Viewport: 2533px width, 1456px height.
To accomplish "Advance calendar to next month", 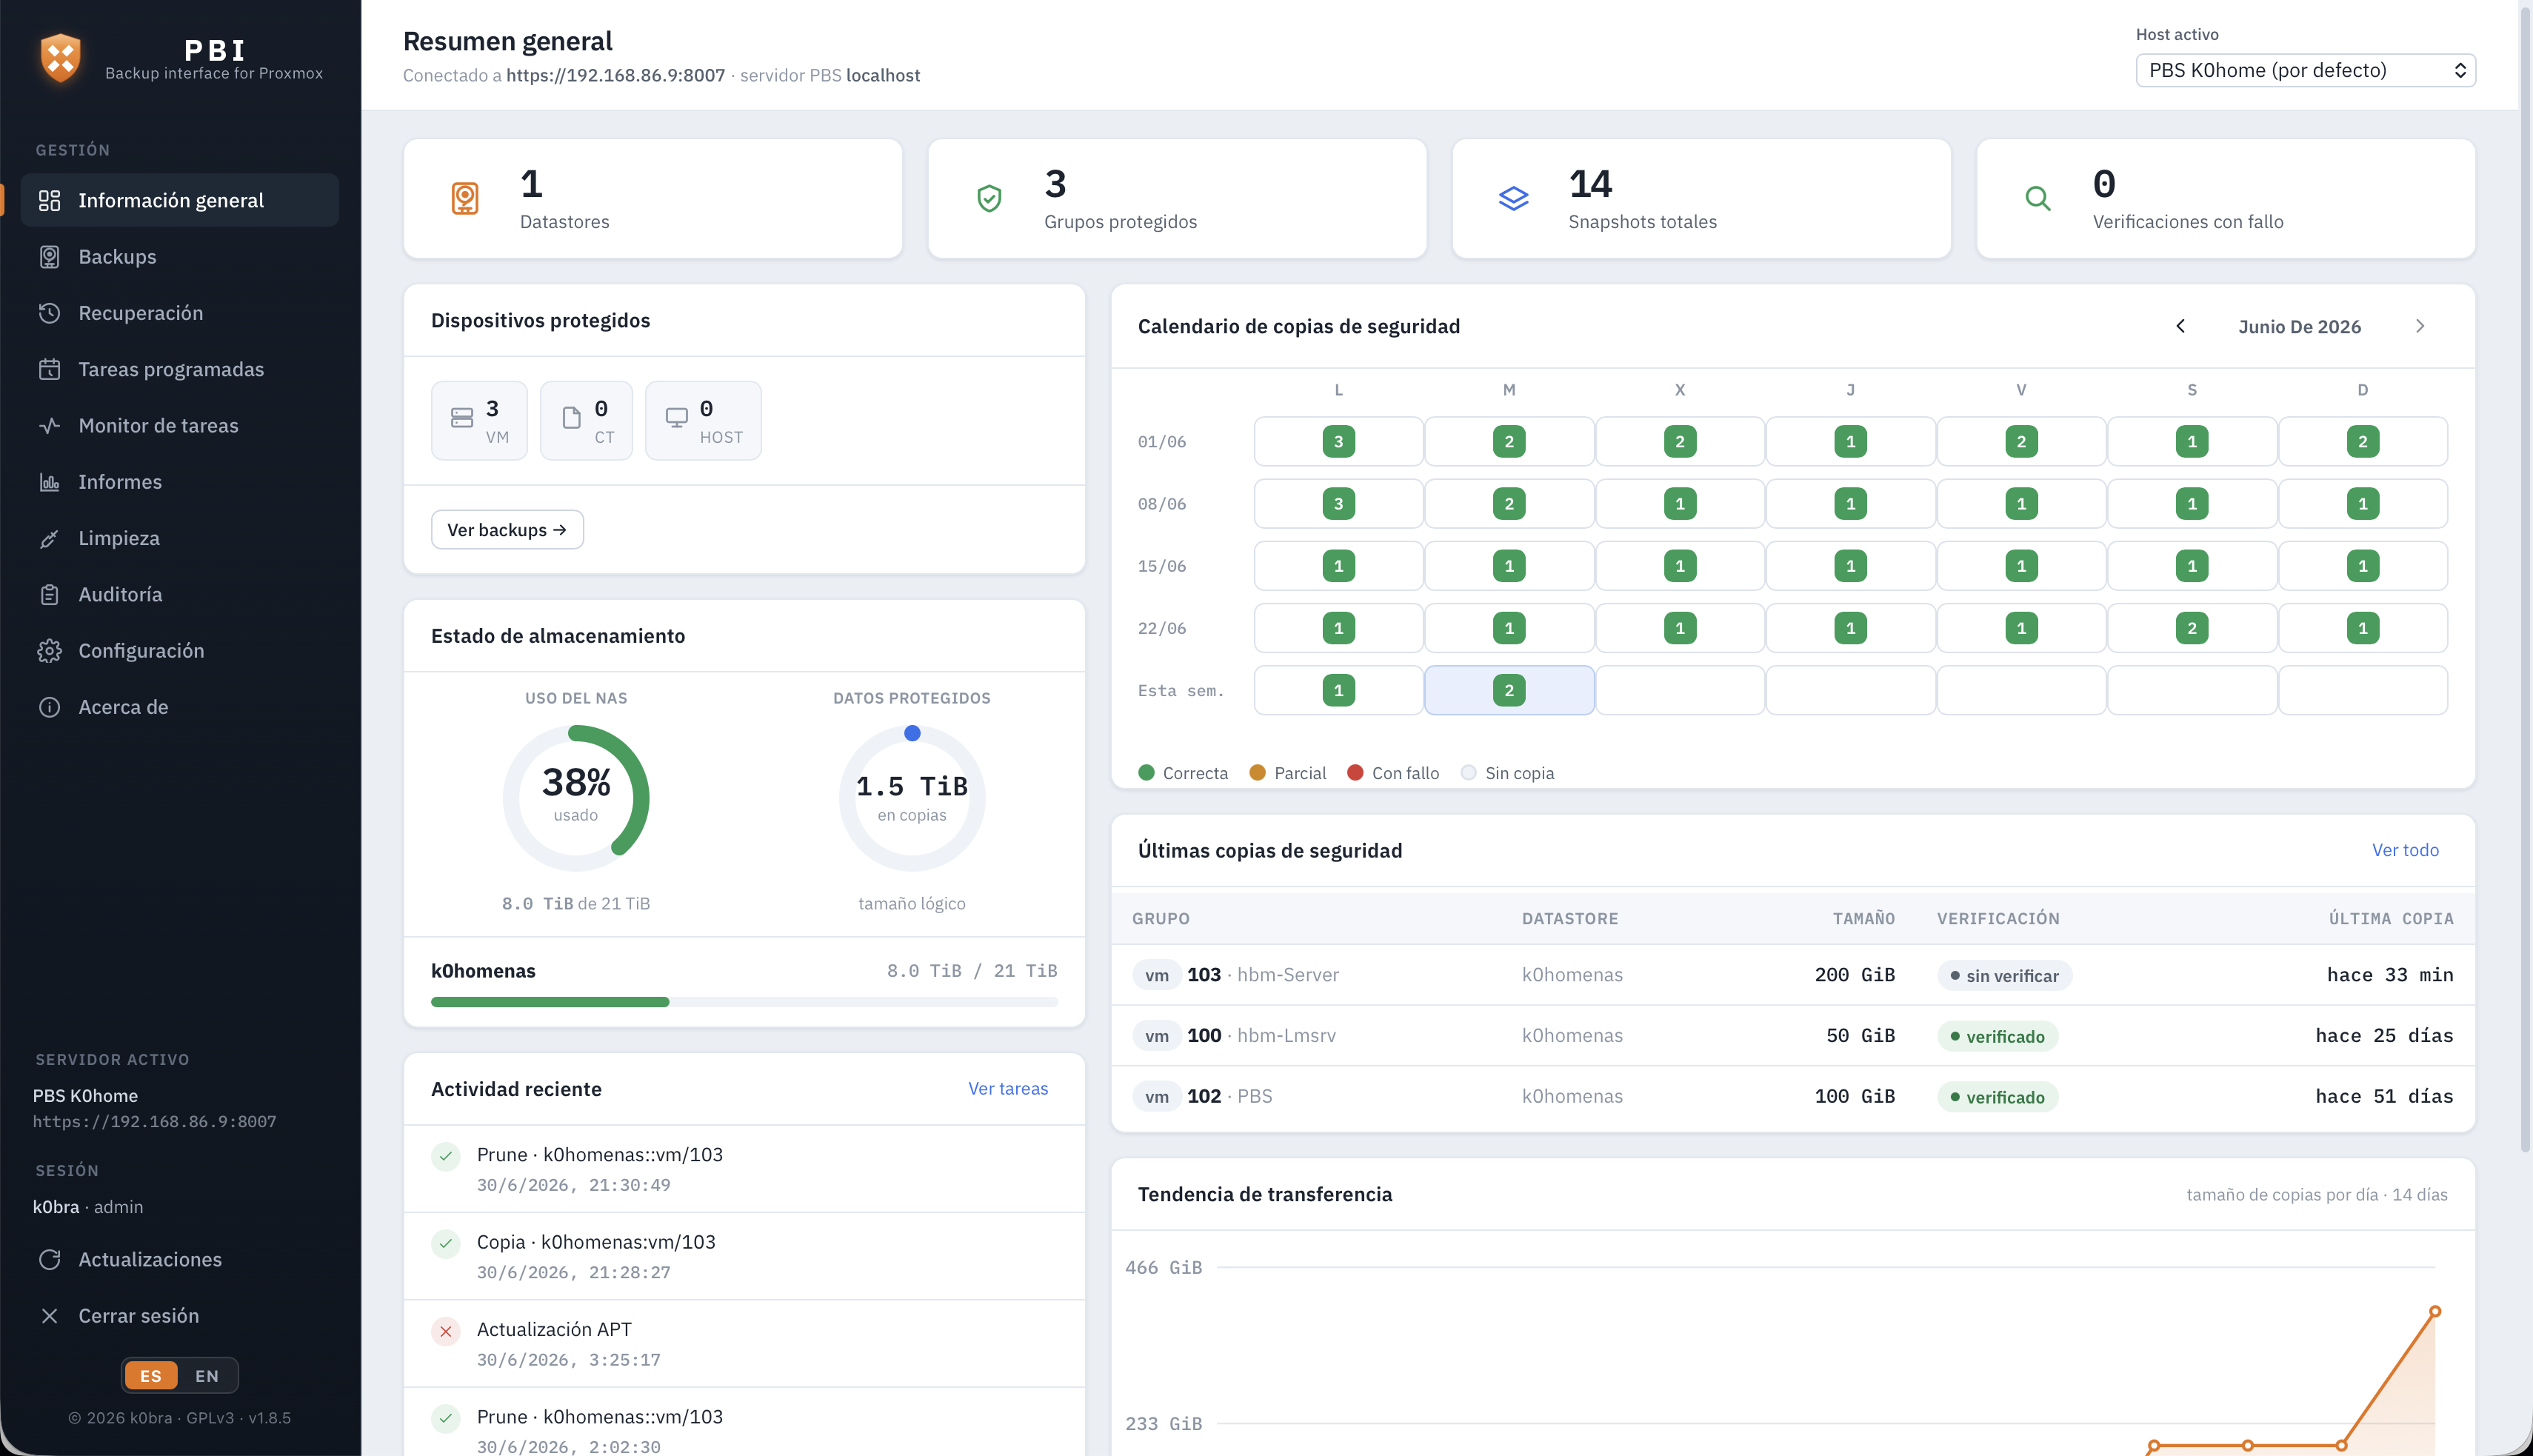I will click(x=2420, y=326).
